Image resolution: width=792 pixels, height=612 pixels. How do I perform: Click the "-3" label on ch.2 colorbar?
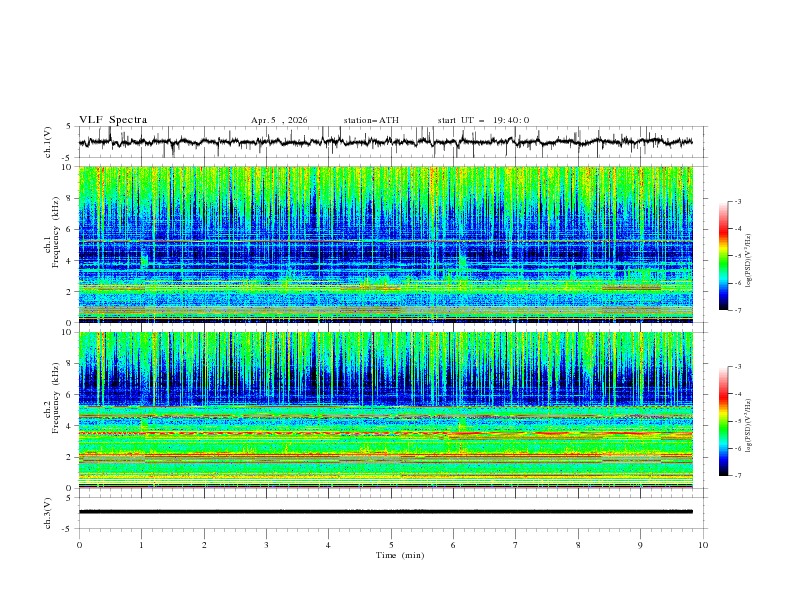(738, 367)
